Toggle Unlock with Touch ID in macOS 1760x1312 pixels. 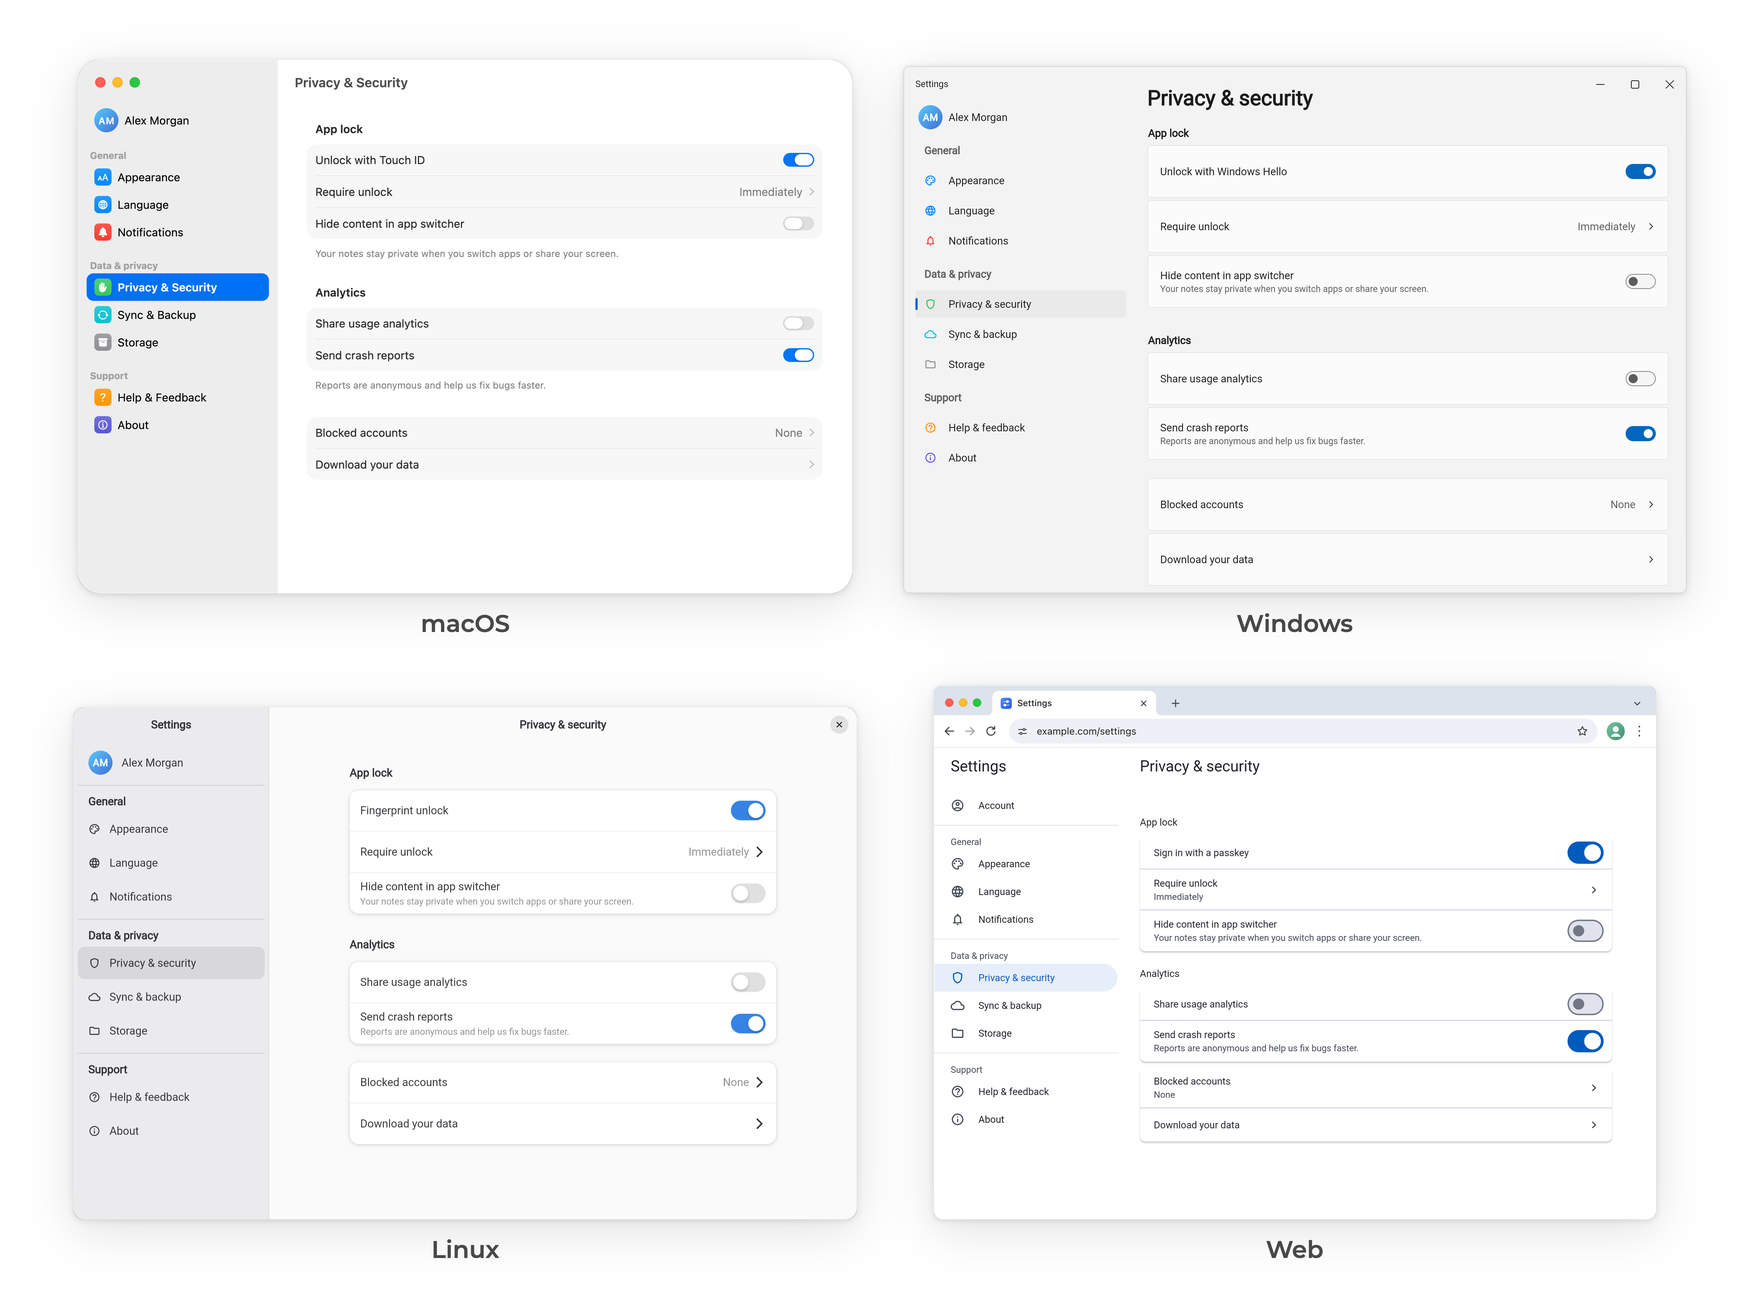[798, 160]
